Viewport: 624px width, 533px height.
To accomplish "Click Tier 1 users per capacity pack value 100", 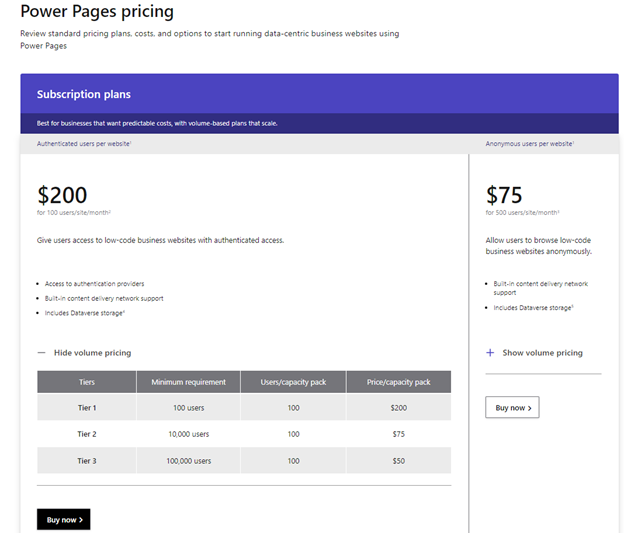I will (293, 408).
